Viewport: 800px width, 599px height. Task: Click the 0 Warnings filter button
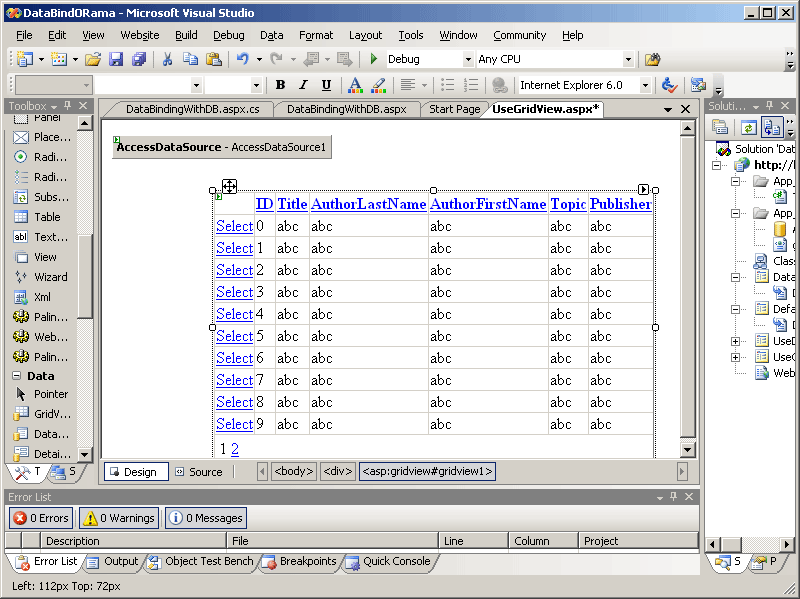pyautogui.click(x=118, y=518)
